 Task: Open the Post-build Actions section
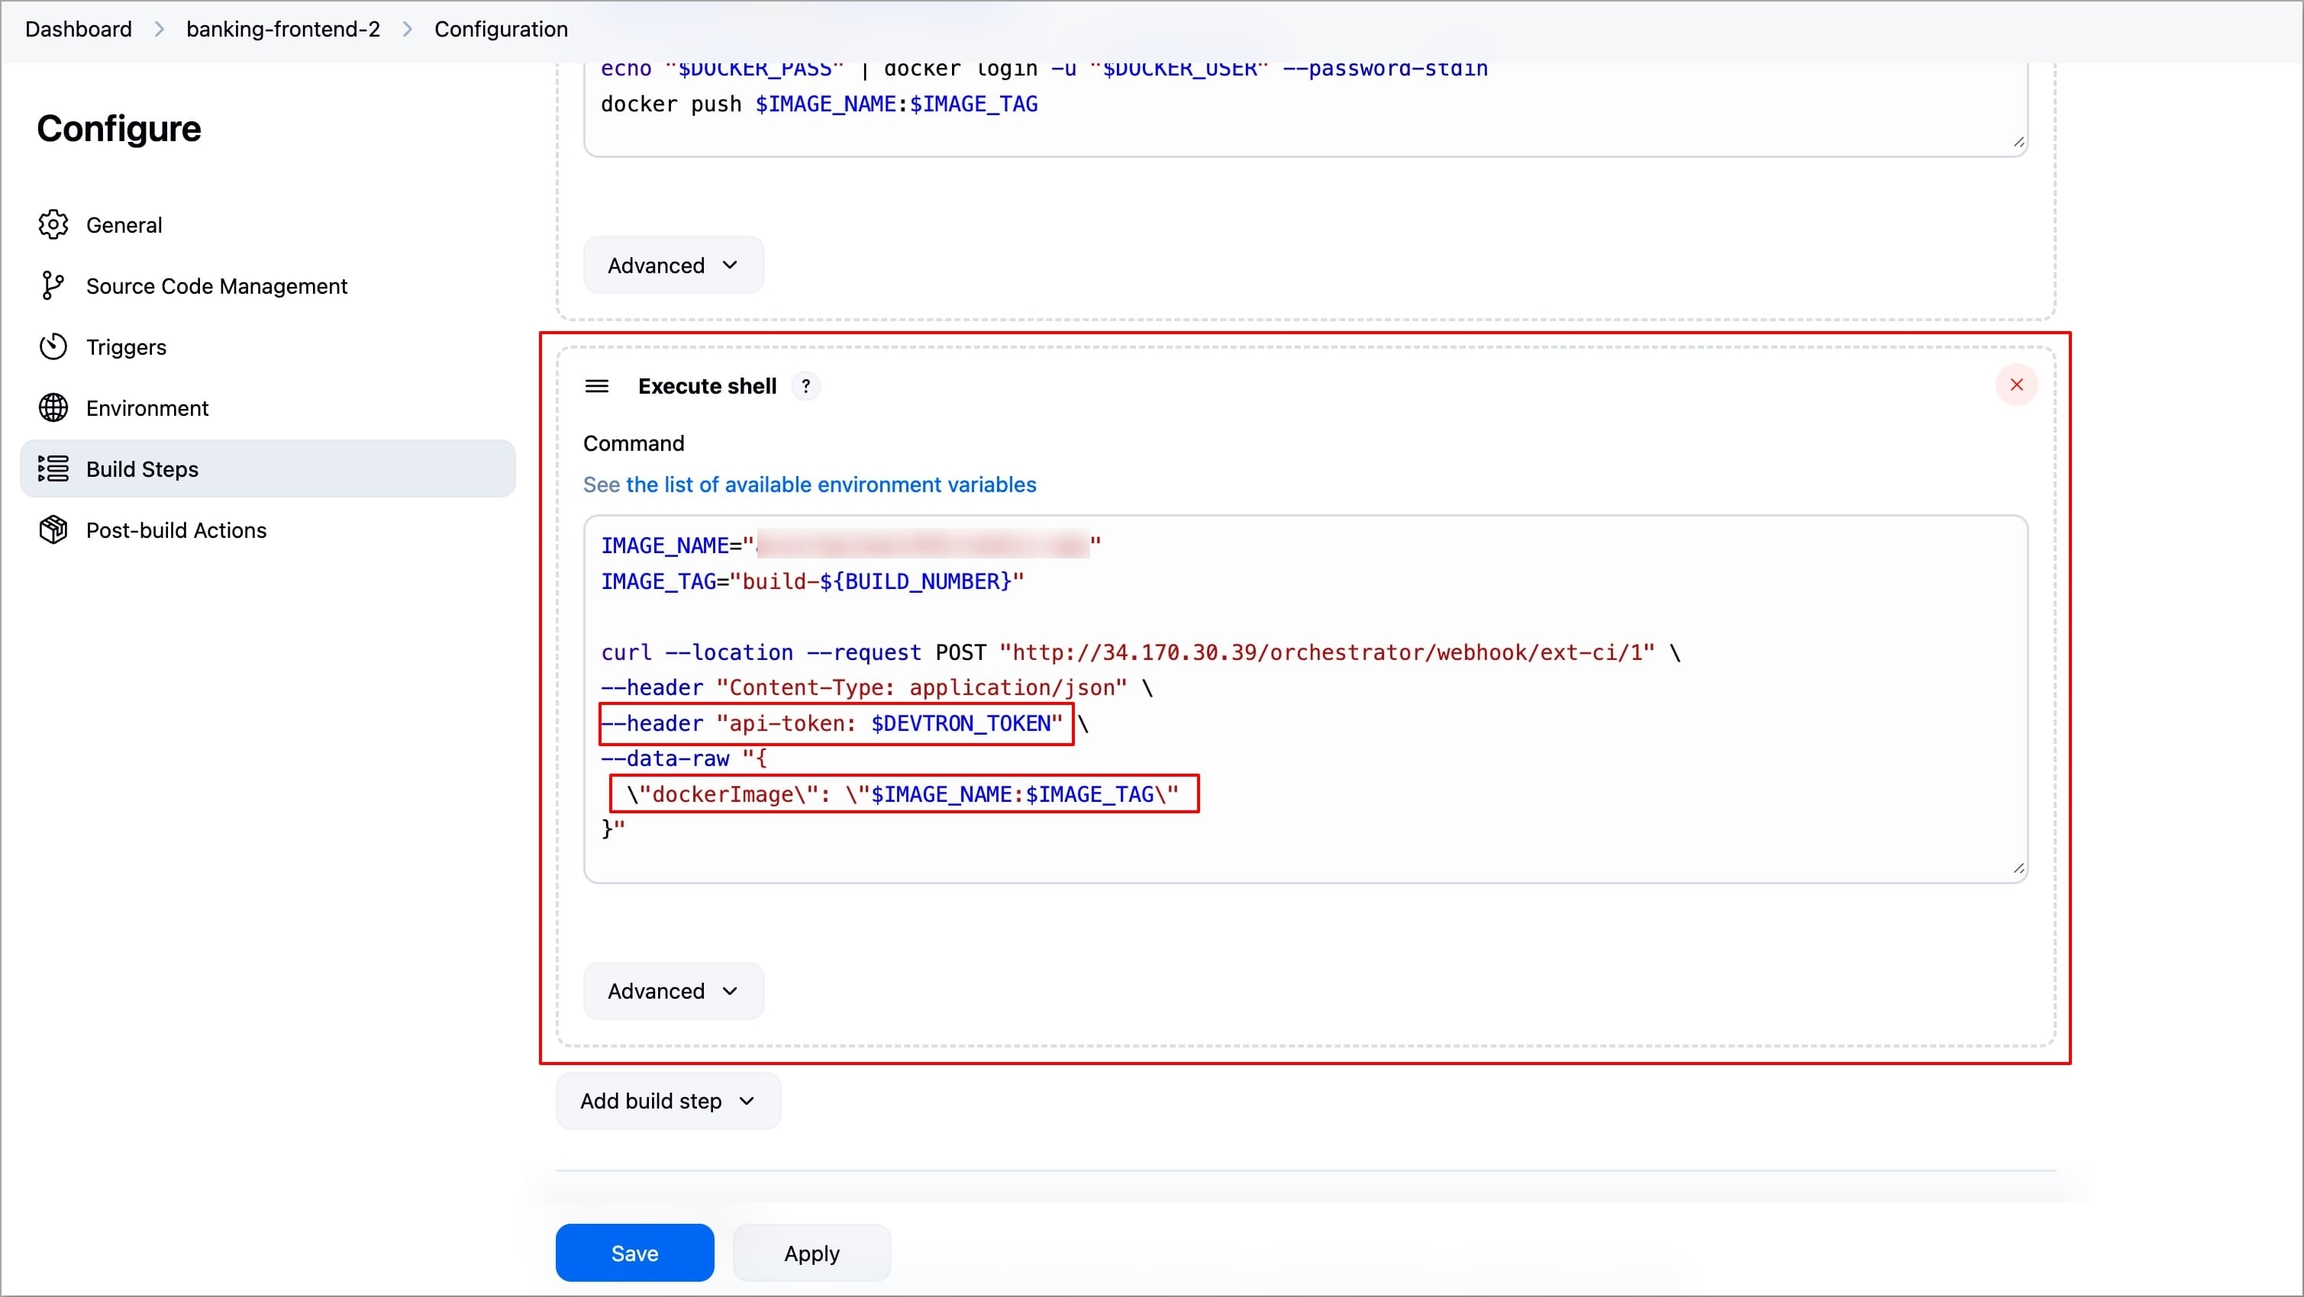pyautogui.click(x=176, y=530)
